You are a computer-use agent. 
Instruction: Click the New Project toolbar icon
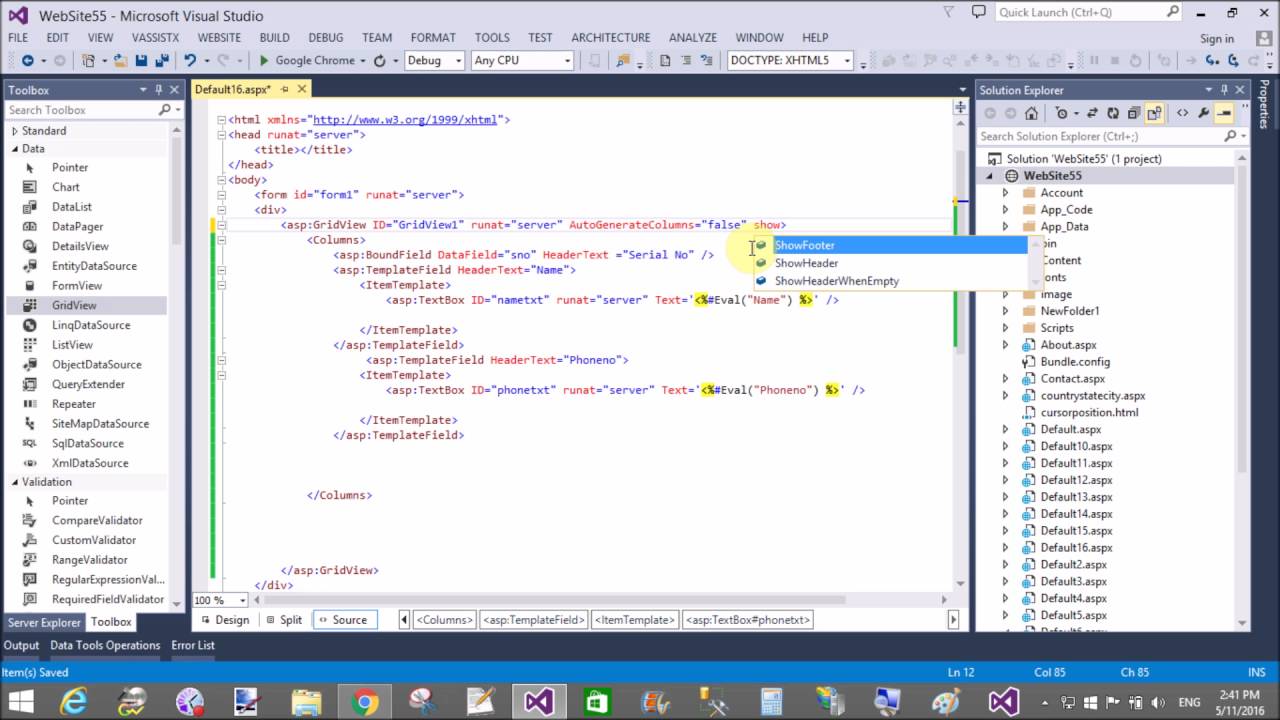[90, 60]
